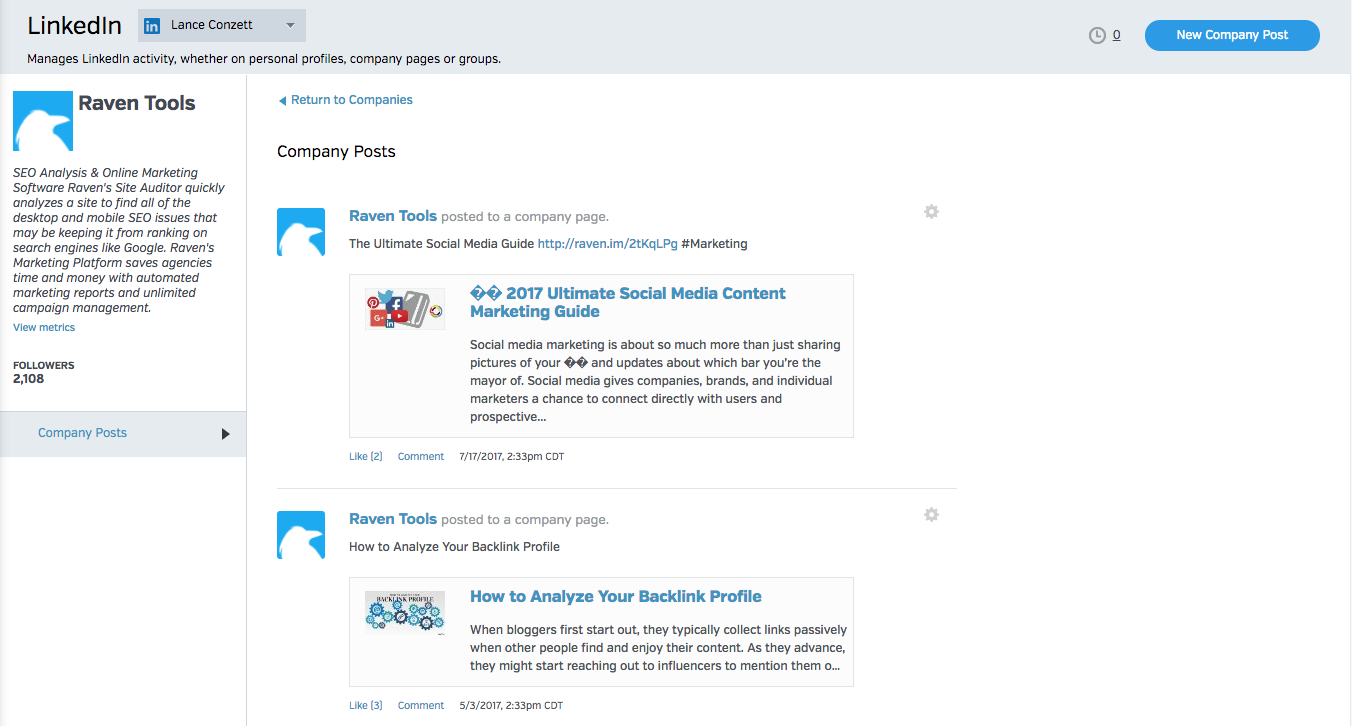Click the clock scheduled posts icon
This screenshot has height=726, width=1352.
point(1097,35)
